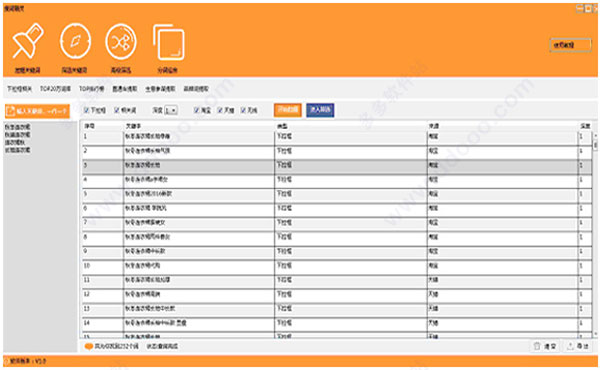The width and height of the screenshot is (600, 370).
Task: Select the keyword cell in row 7
Action: tap(199, 223)
